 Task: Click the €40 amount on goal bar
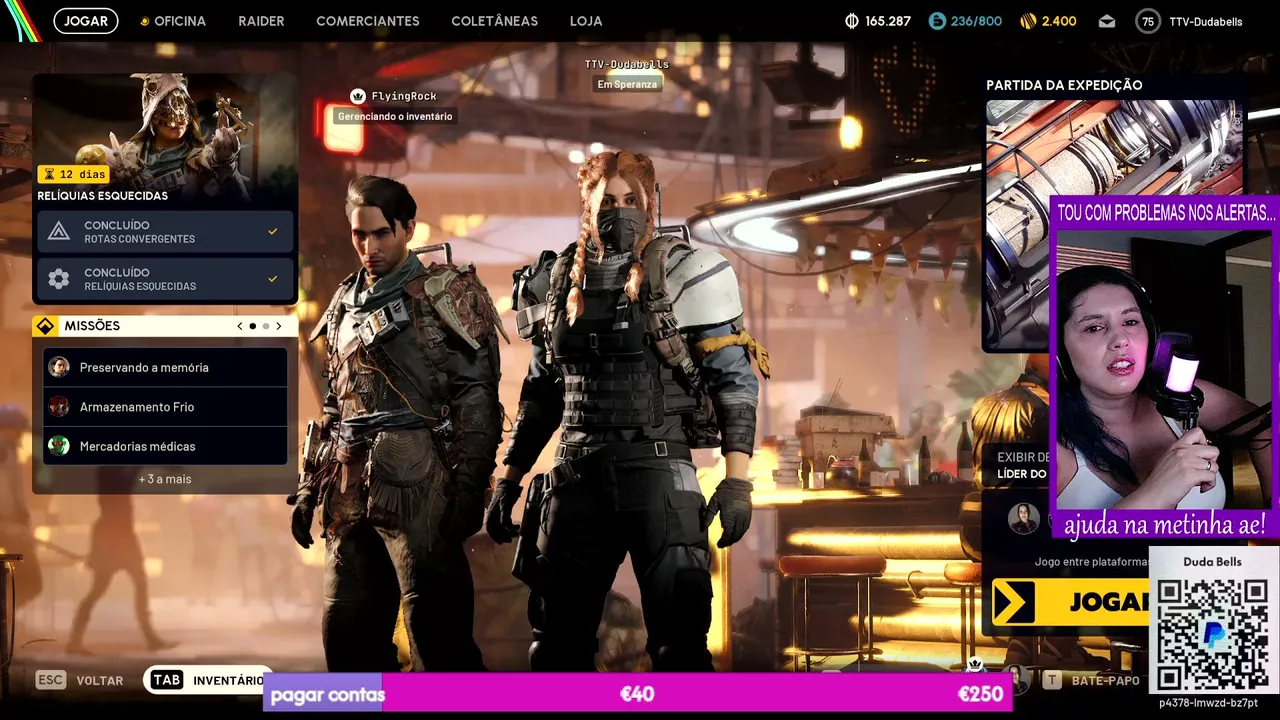(637, 694)
